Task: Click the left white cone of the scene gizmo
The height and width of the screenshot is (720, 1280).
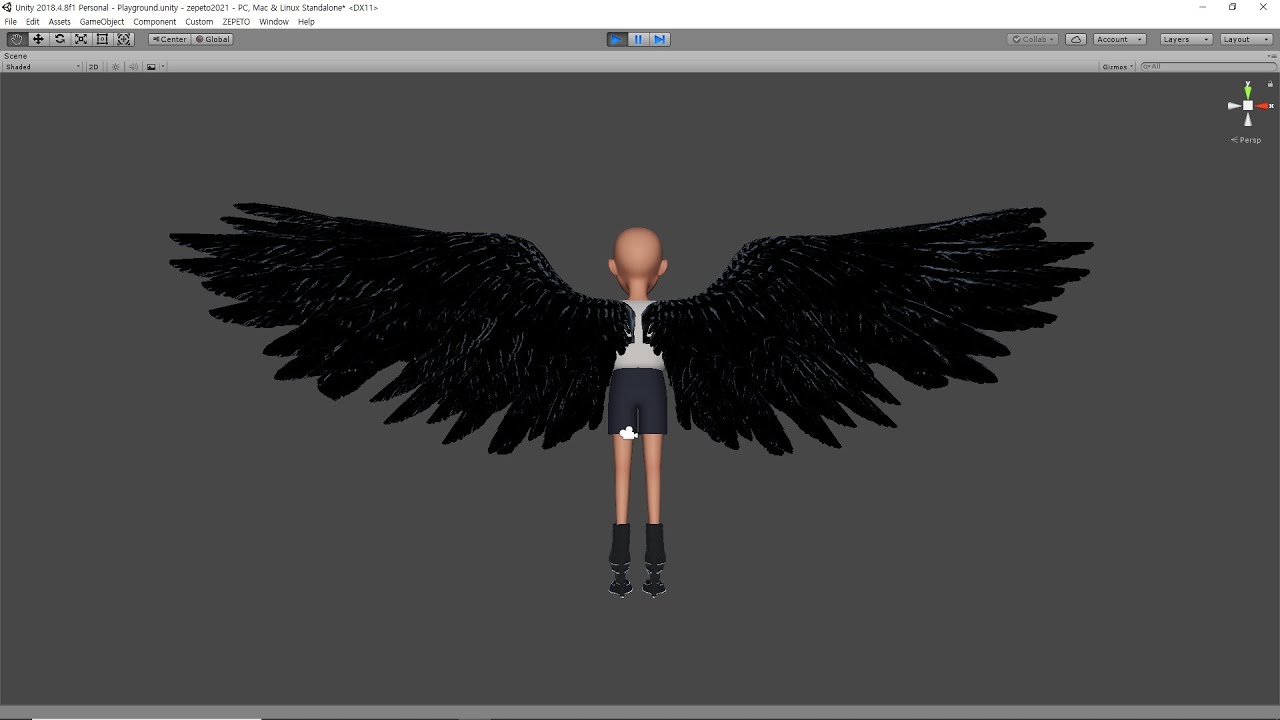Action: coord(1234,106)
